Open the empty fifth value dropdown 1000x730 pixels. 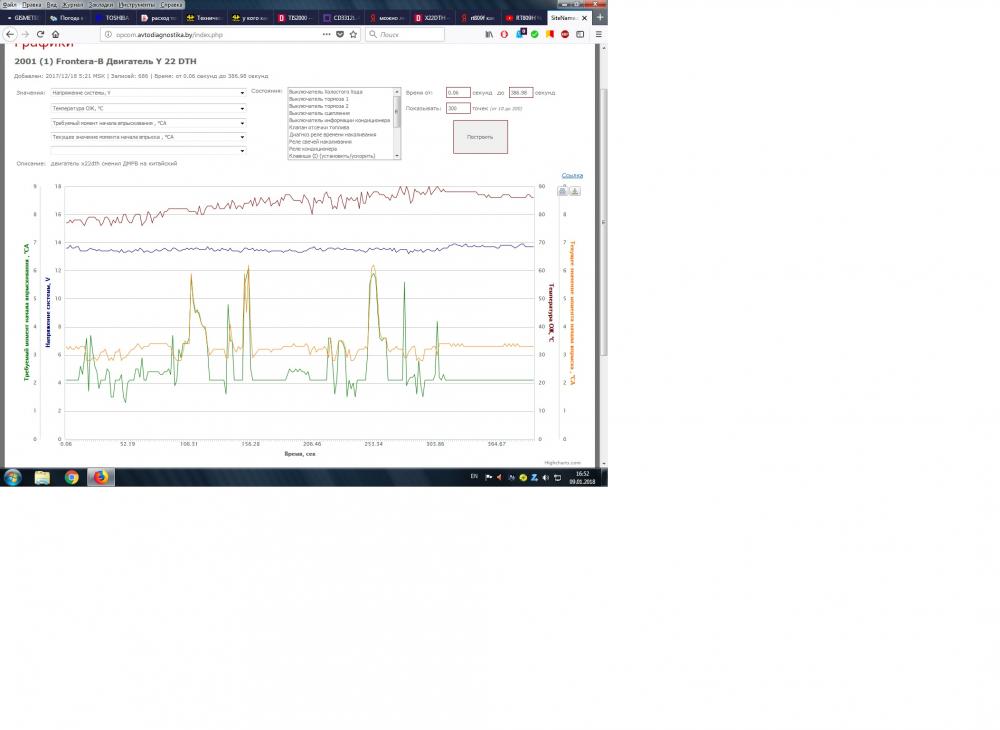coord(148,150)
